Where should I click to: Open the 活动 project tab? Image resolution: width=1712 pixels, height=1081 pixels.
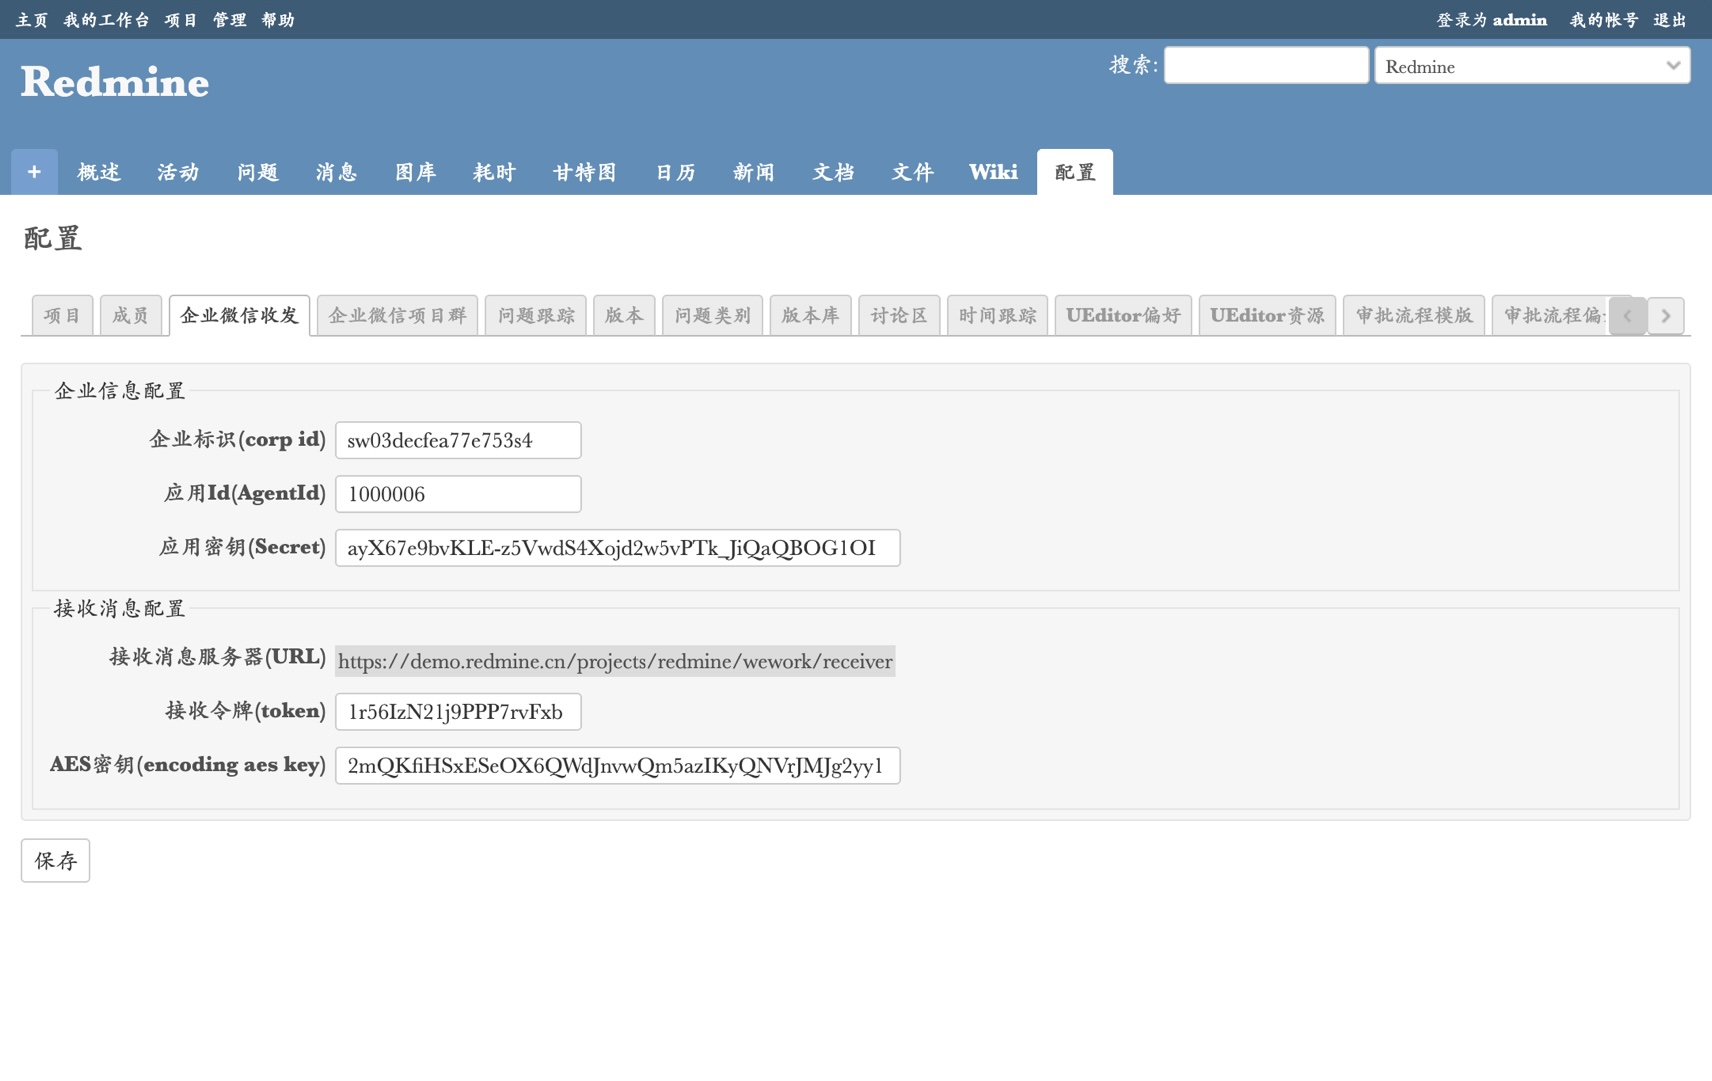(178, 172)
